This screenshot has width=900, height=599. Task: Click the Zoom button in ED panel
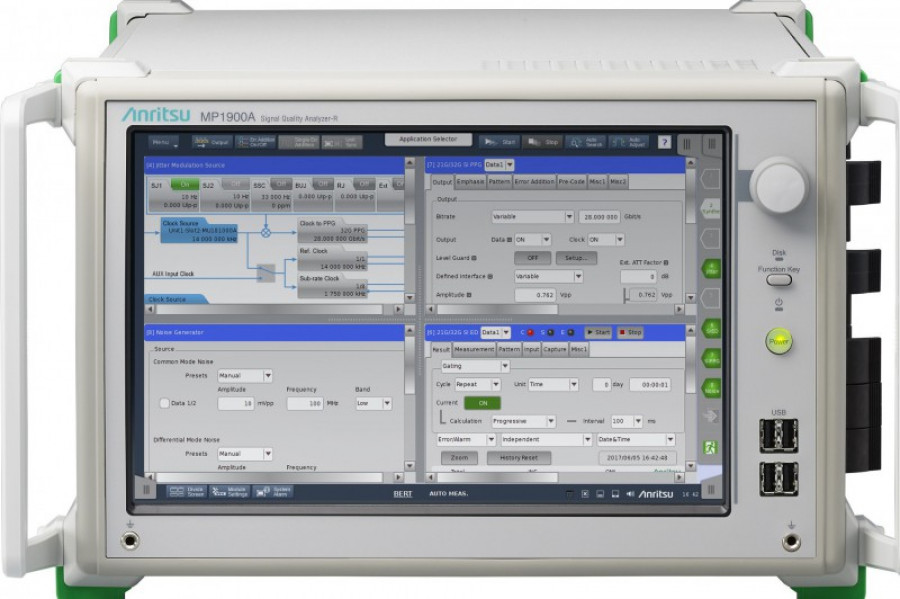pos(459,458)
